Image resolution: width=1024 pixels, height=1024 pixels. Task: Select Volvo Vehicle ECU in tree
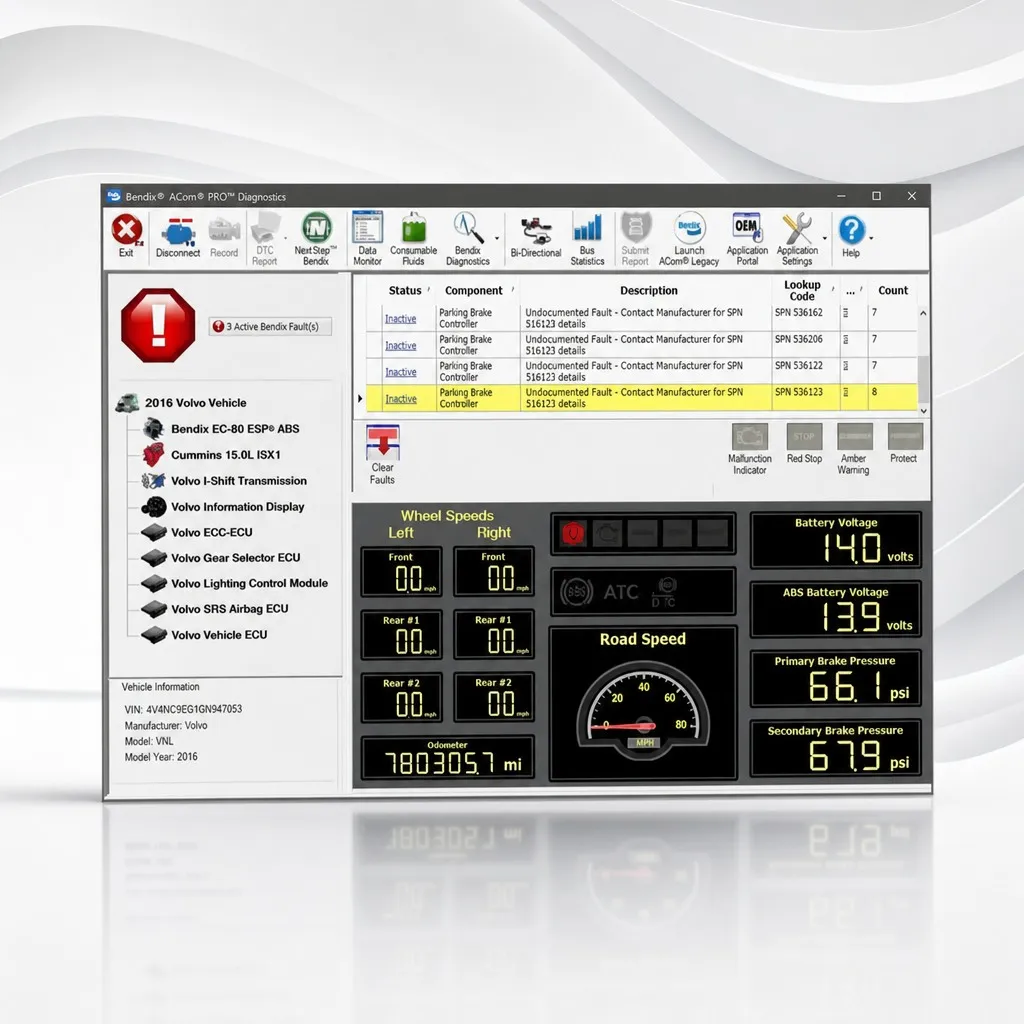coord(219,635)
